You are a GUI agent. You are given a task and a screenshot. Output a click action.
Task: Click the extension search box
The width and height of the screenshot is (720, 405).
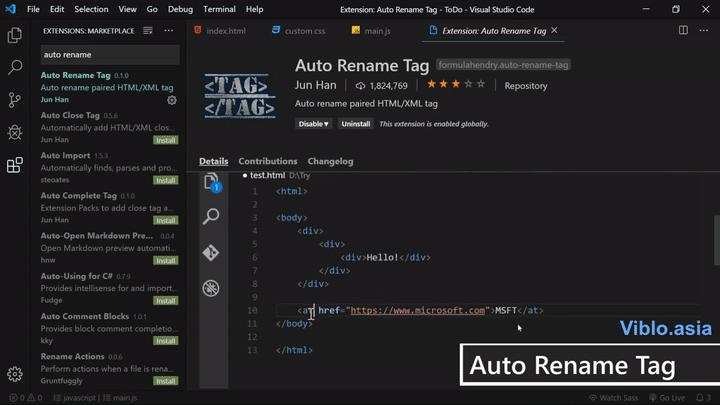point(109,55)
